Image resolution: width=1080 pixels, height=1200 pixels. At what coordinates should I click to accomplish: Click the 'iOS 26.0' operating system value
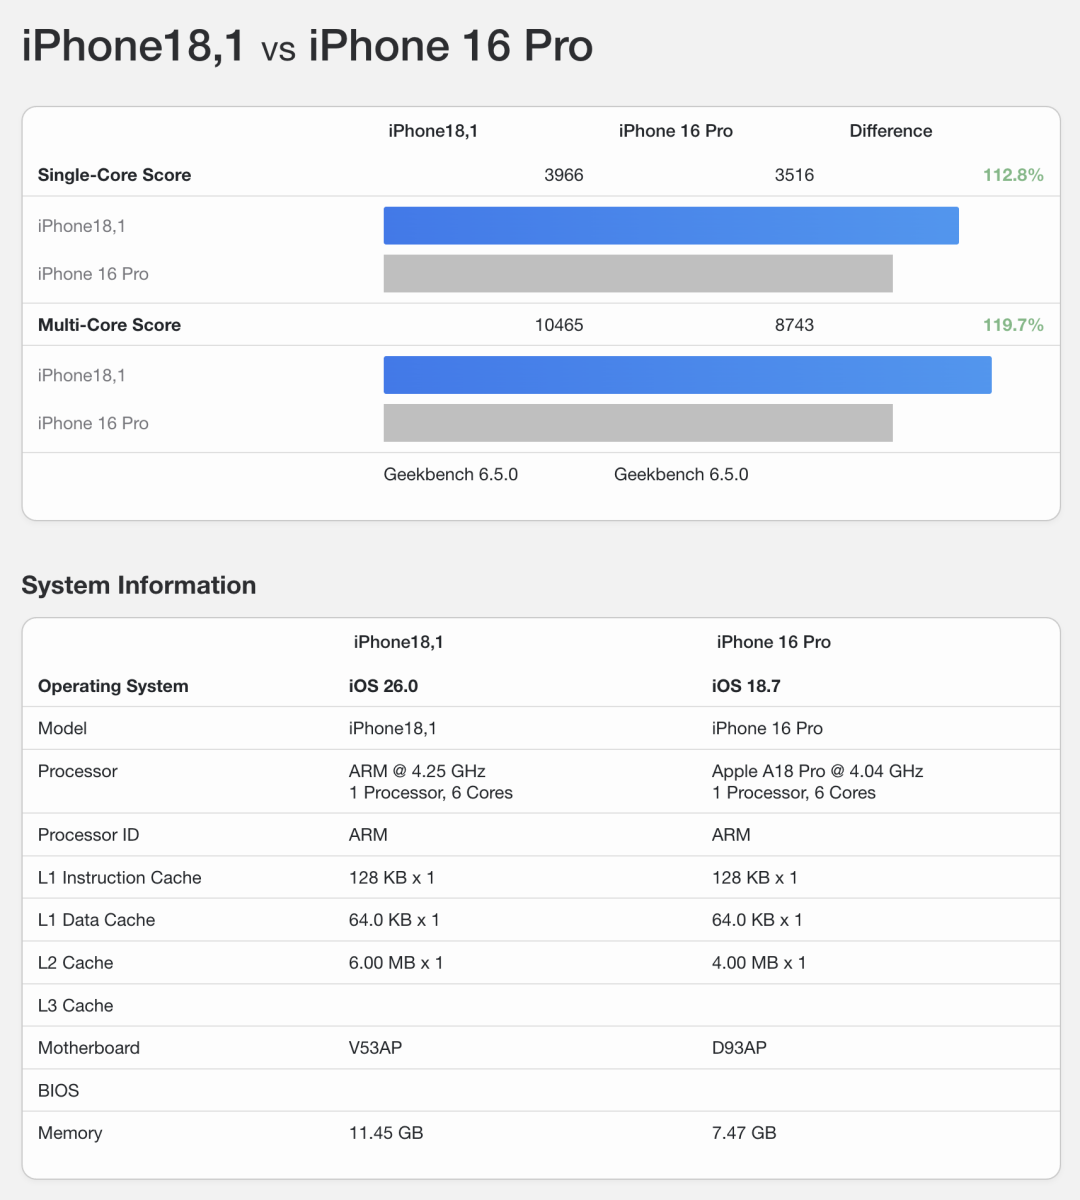click(x=383, y=686)
